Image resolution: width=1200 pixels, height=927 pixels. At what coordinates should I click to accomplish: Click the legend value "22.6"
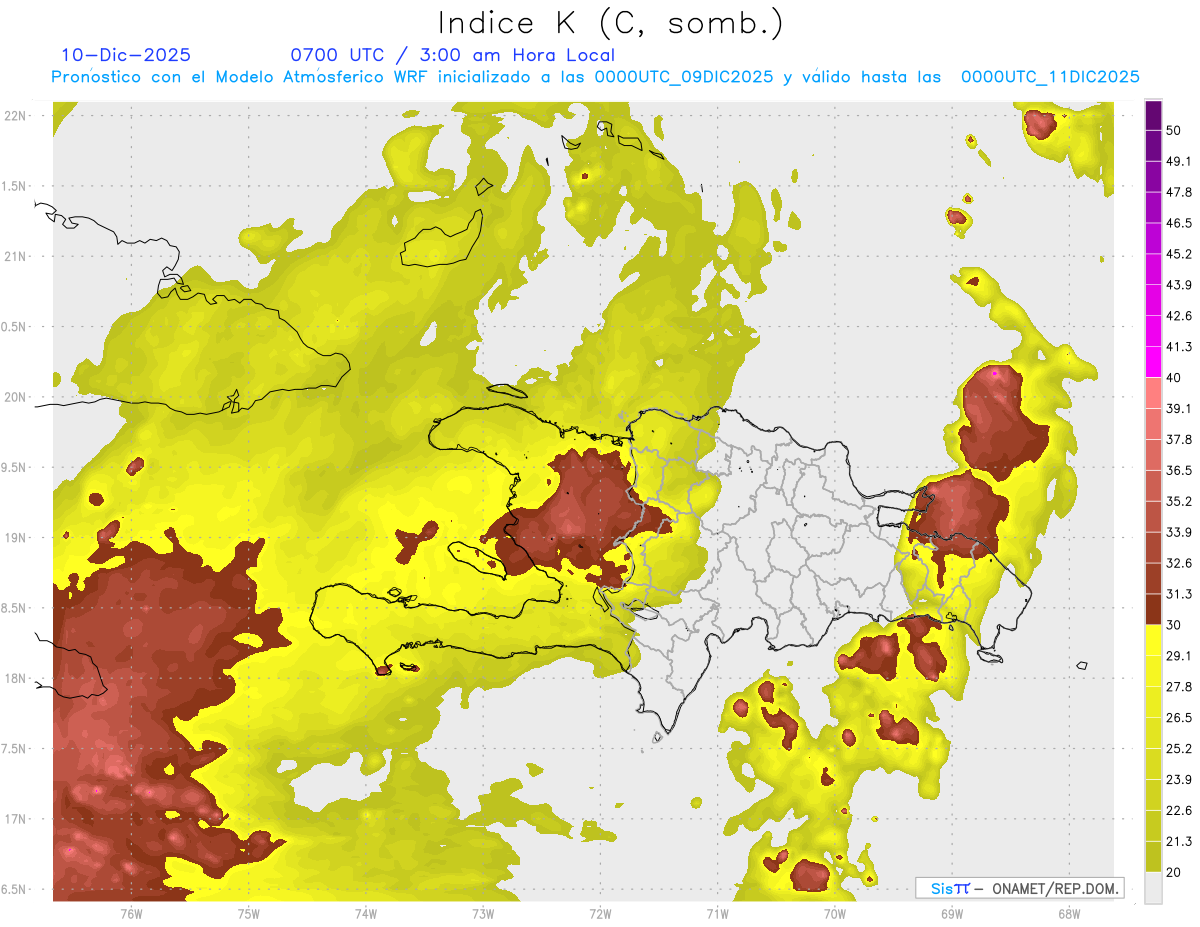1179,811
